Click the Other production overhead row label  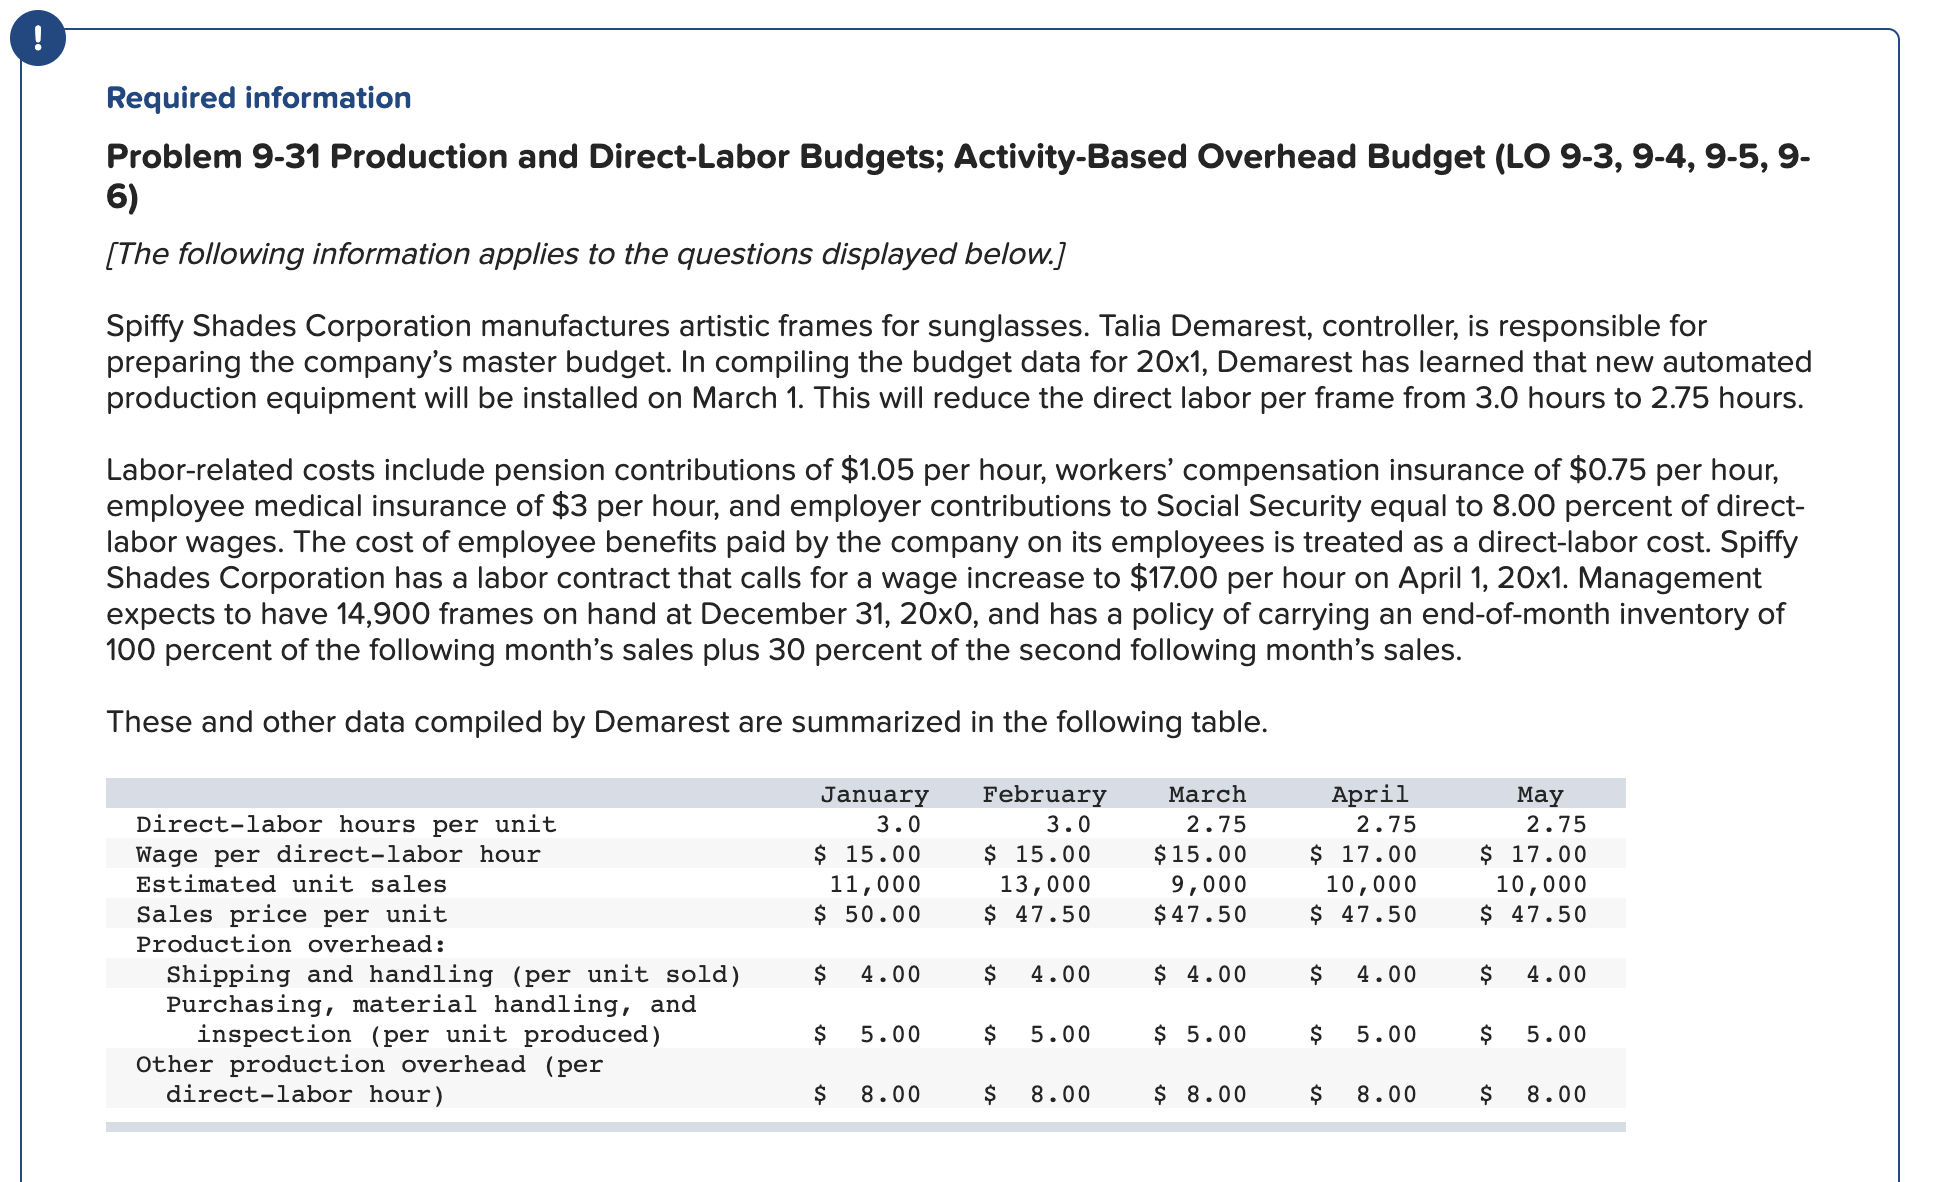[x=371, y=1064]
